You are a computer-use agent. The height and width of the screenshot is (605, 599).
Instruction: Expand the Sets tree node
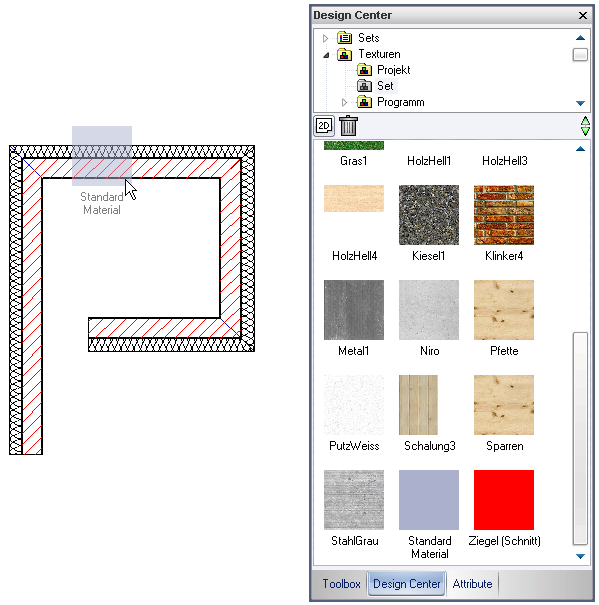pos(325,38)
